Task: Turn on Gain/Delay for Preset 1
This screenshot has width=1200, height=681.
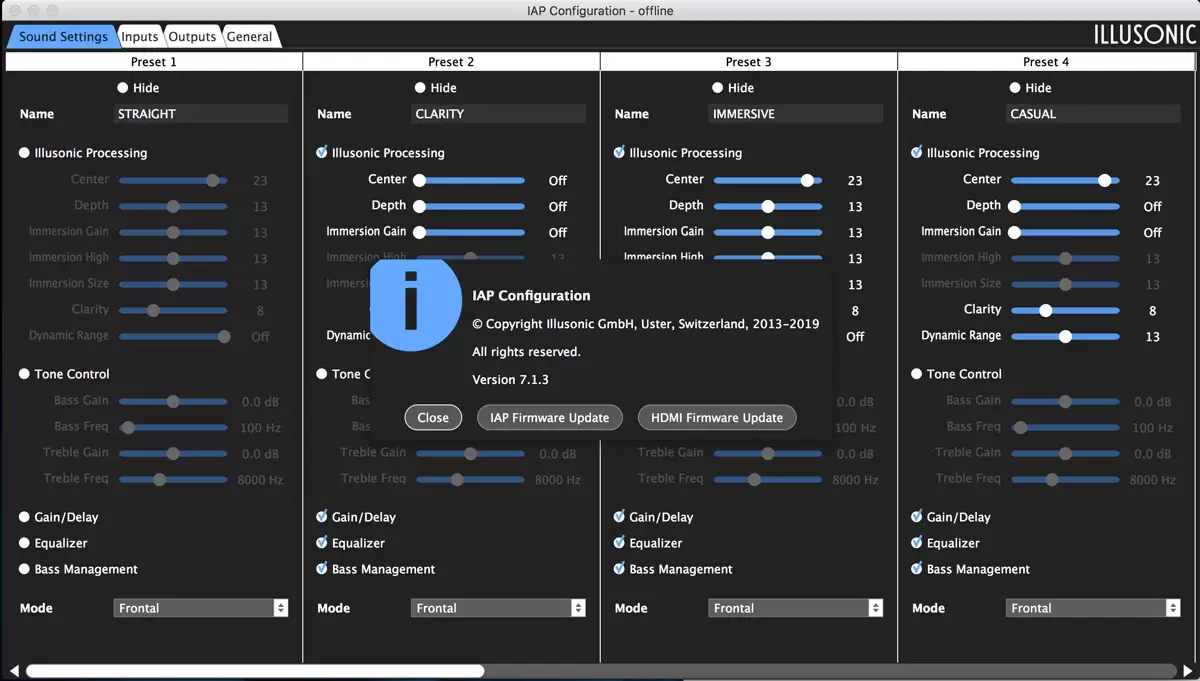Action: 25,517
